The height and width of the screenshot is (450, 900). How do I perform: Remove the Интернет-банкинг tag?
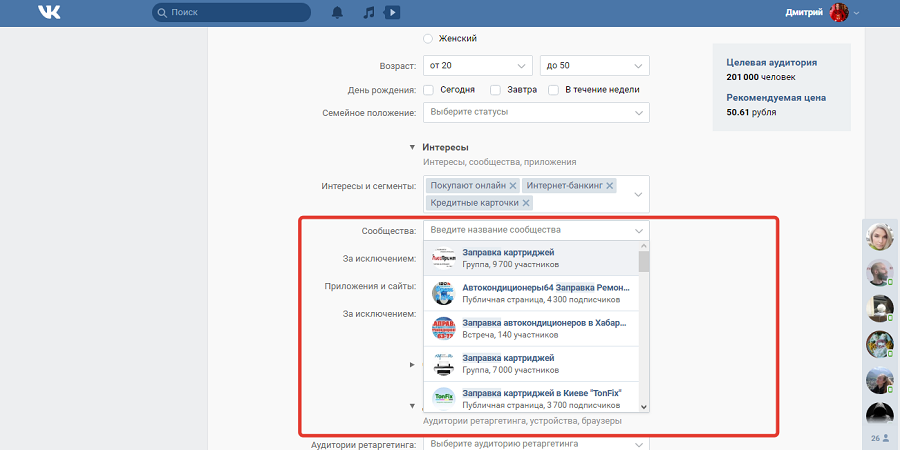point(610,185)
